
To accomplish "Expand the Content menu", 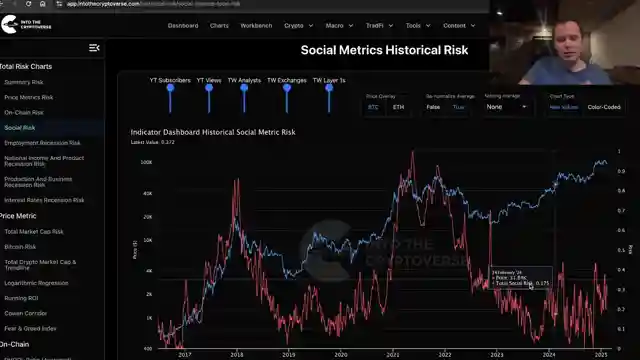I will click(x=459, y=25).
